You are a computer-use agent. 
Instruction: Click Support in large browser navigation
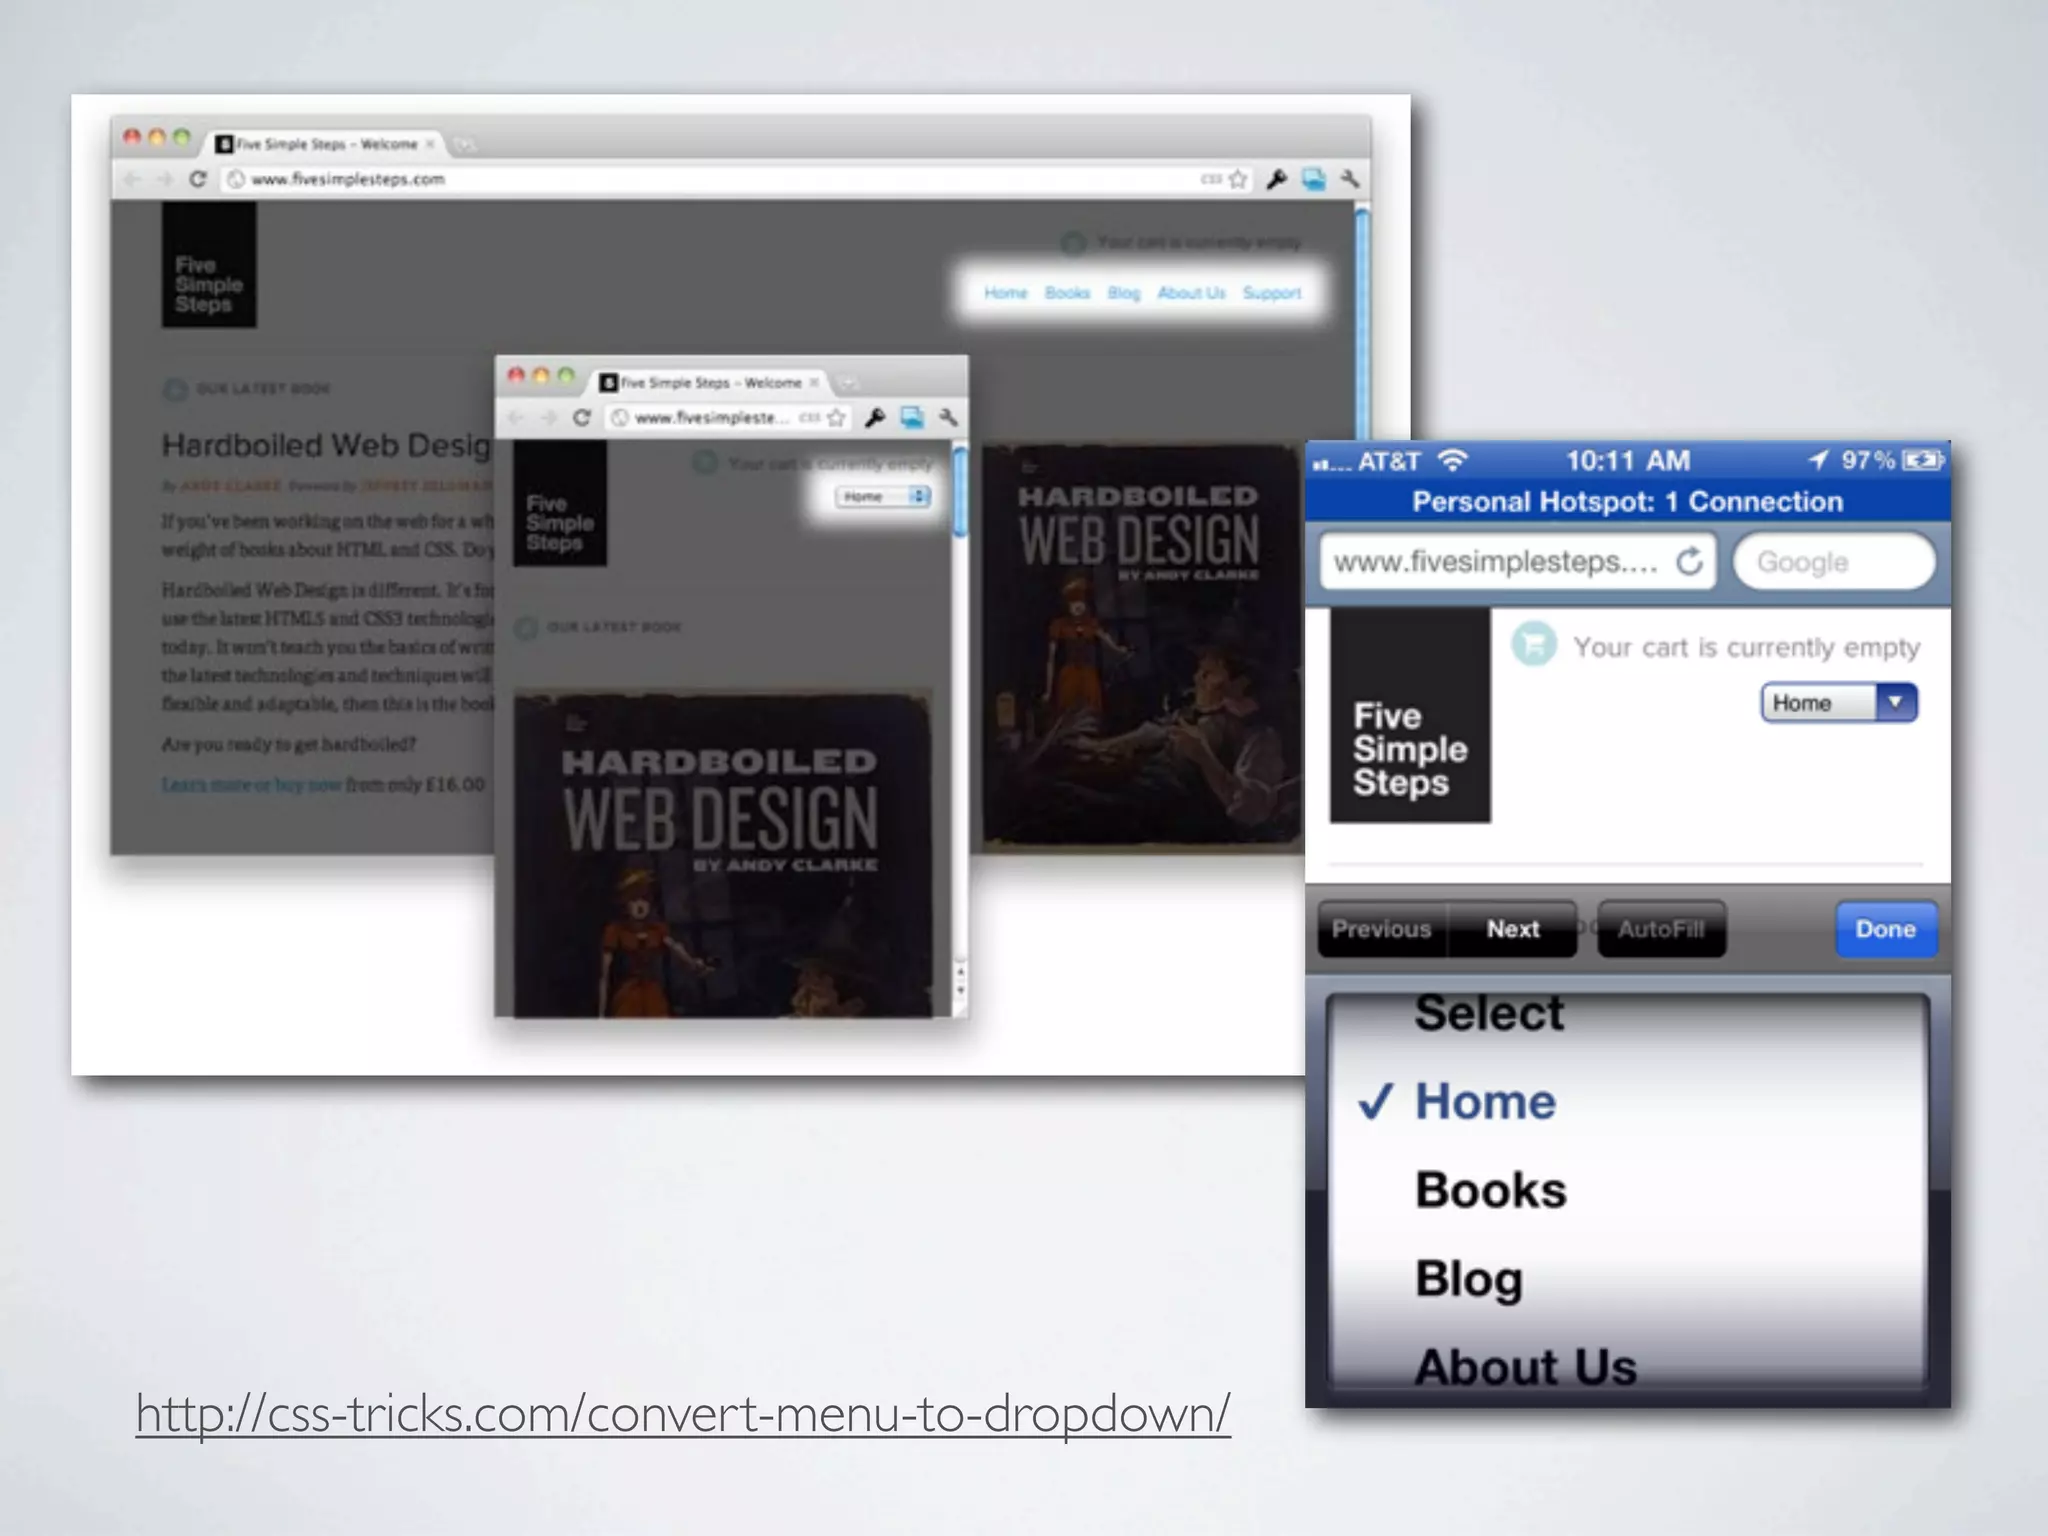click(1271, 293)
